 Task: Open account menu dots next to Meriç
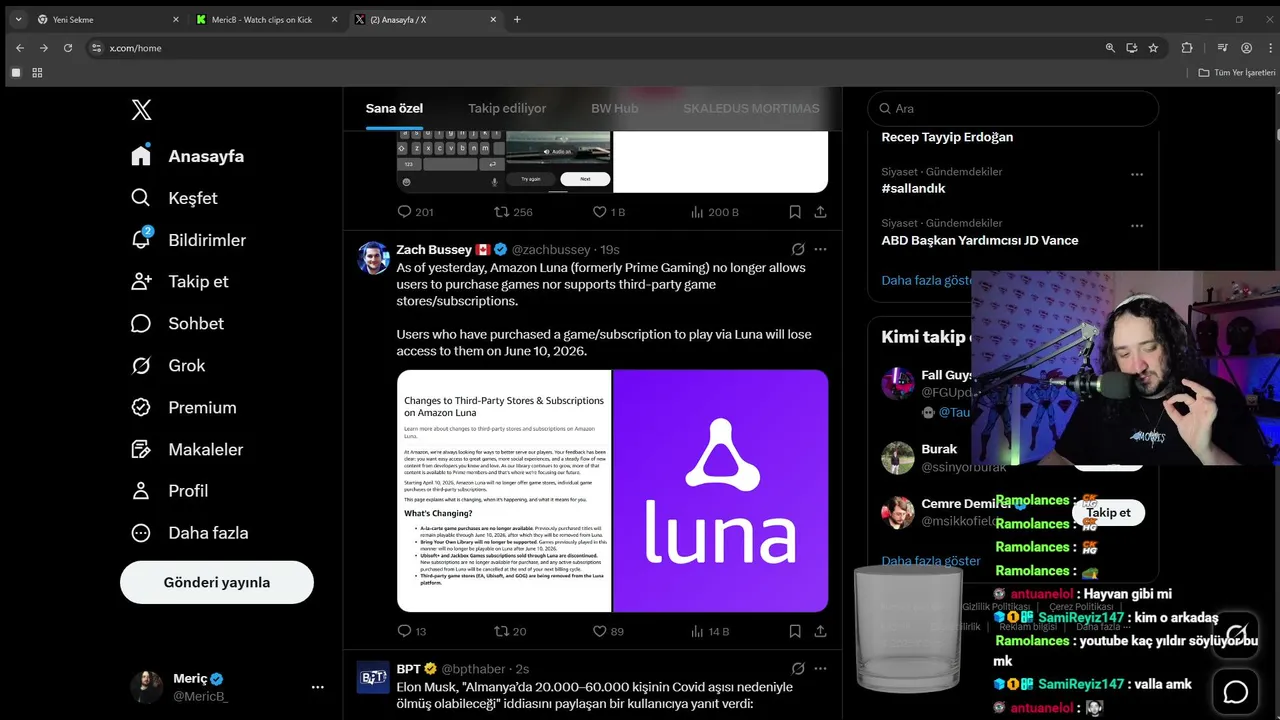[318, 687]
